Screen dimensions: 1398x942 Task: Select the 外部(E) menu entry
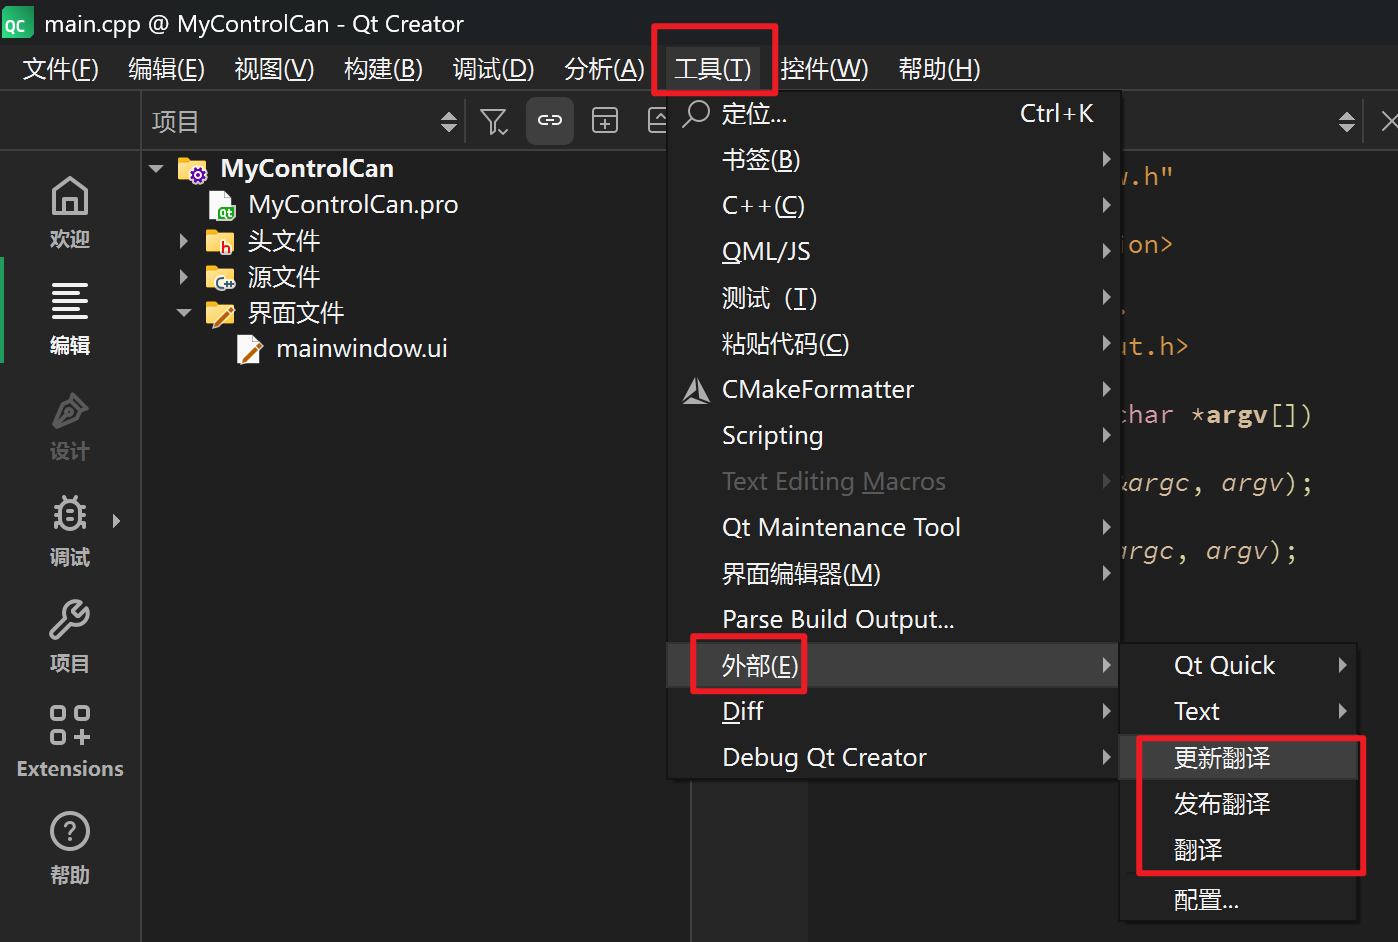894,666
